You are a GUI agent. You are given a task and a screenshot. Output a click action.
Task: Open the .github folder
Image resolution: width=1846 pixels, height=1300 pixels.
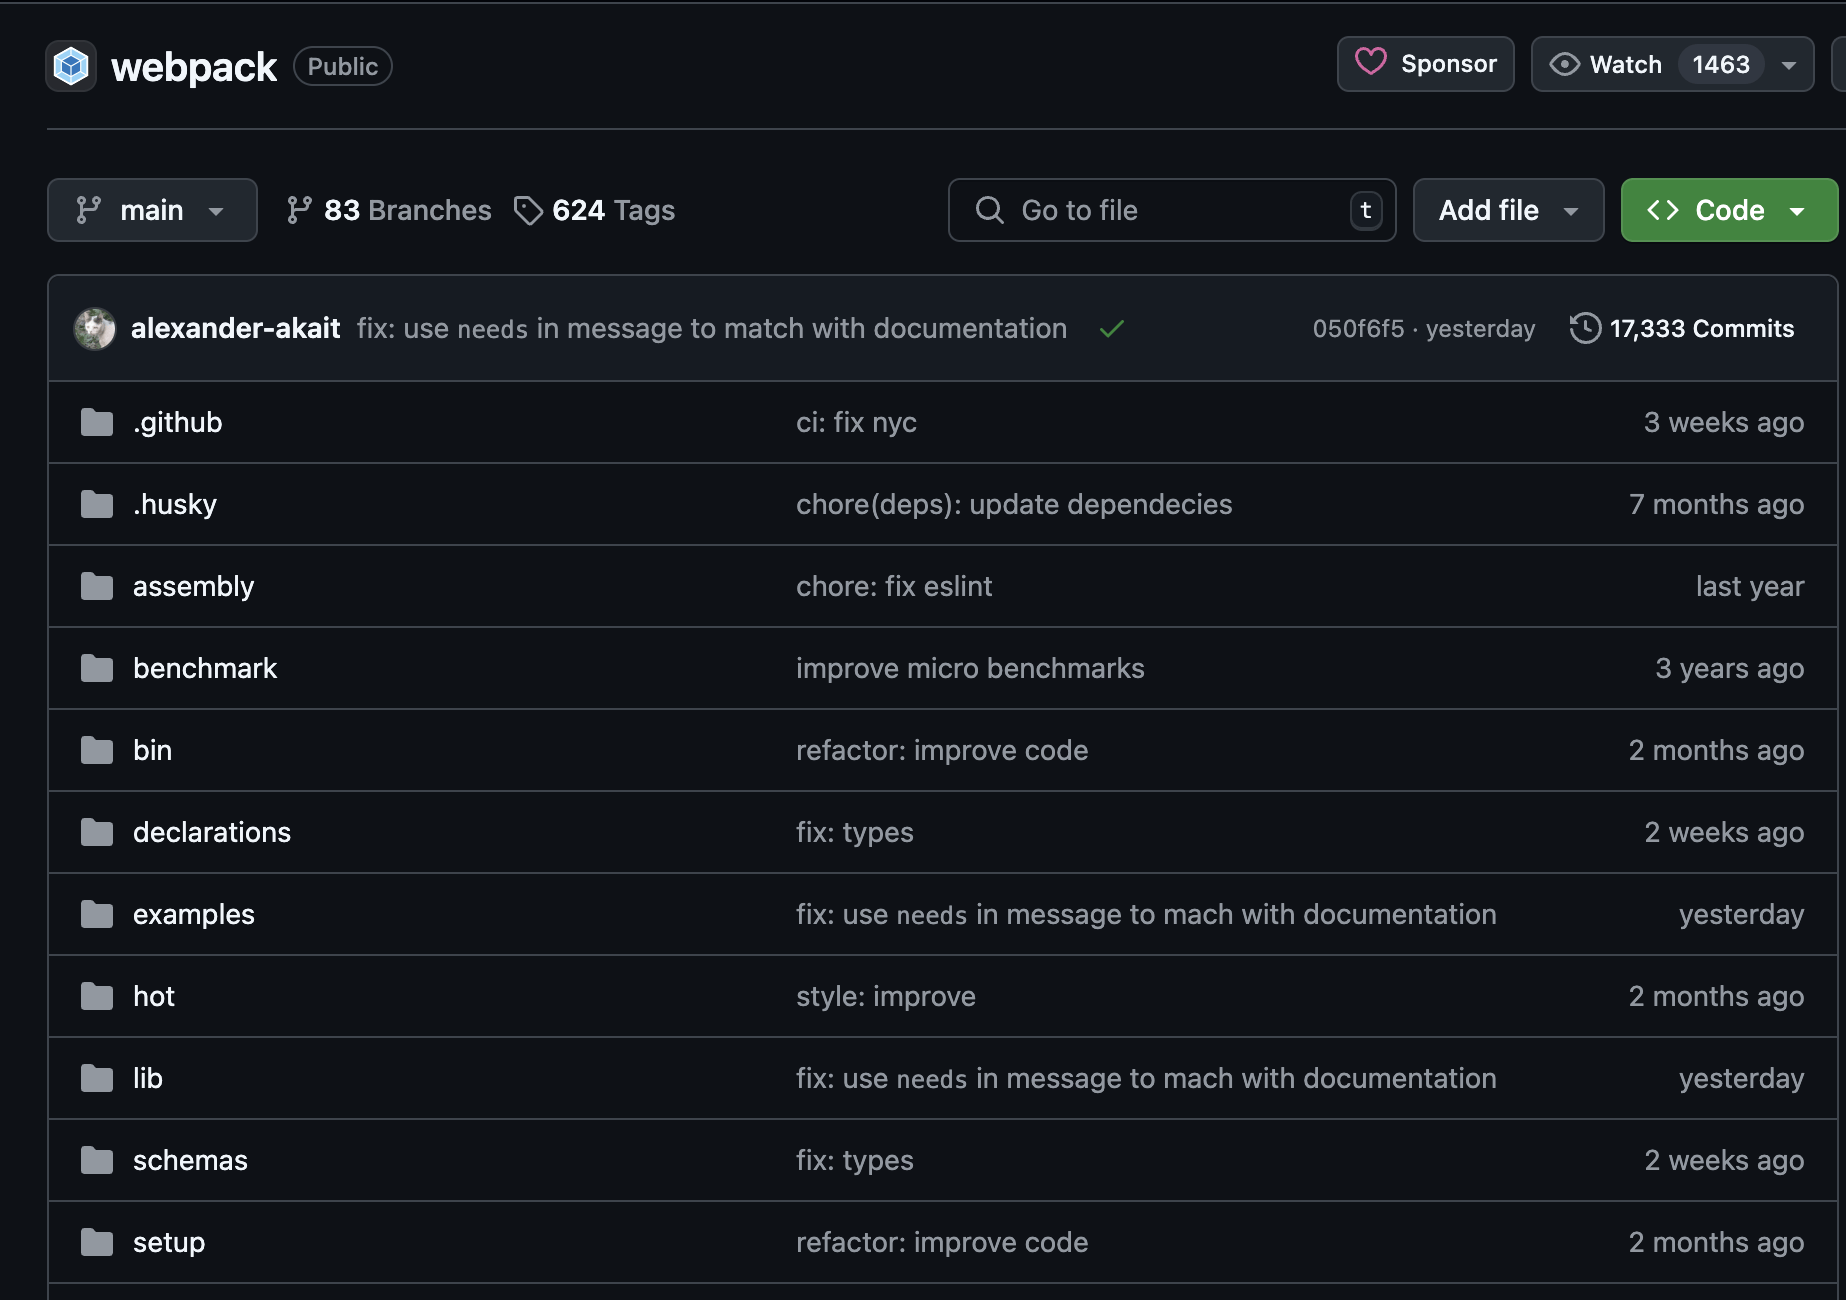tap(178, 422)
